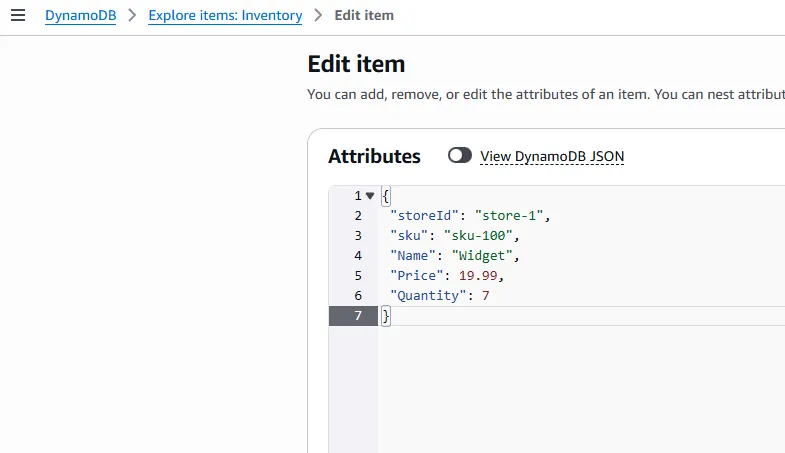Open the hamburger navigation menu
Image resolution: width=785 pixels, height=453 pixels.
pos(17,15)
